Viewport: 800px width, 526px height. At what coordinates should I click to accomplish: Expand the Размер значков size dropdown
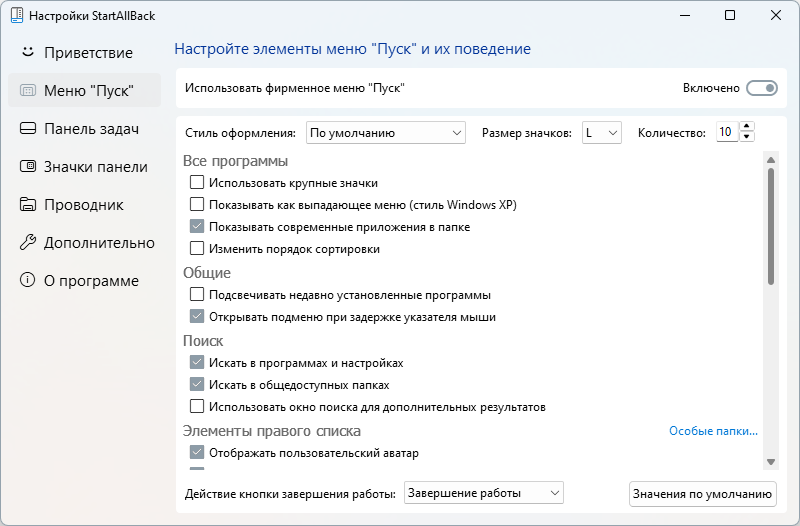pos(602,133)
